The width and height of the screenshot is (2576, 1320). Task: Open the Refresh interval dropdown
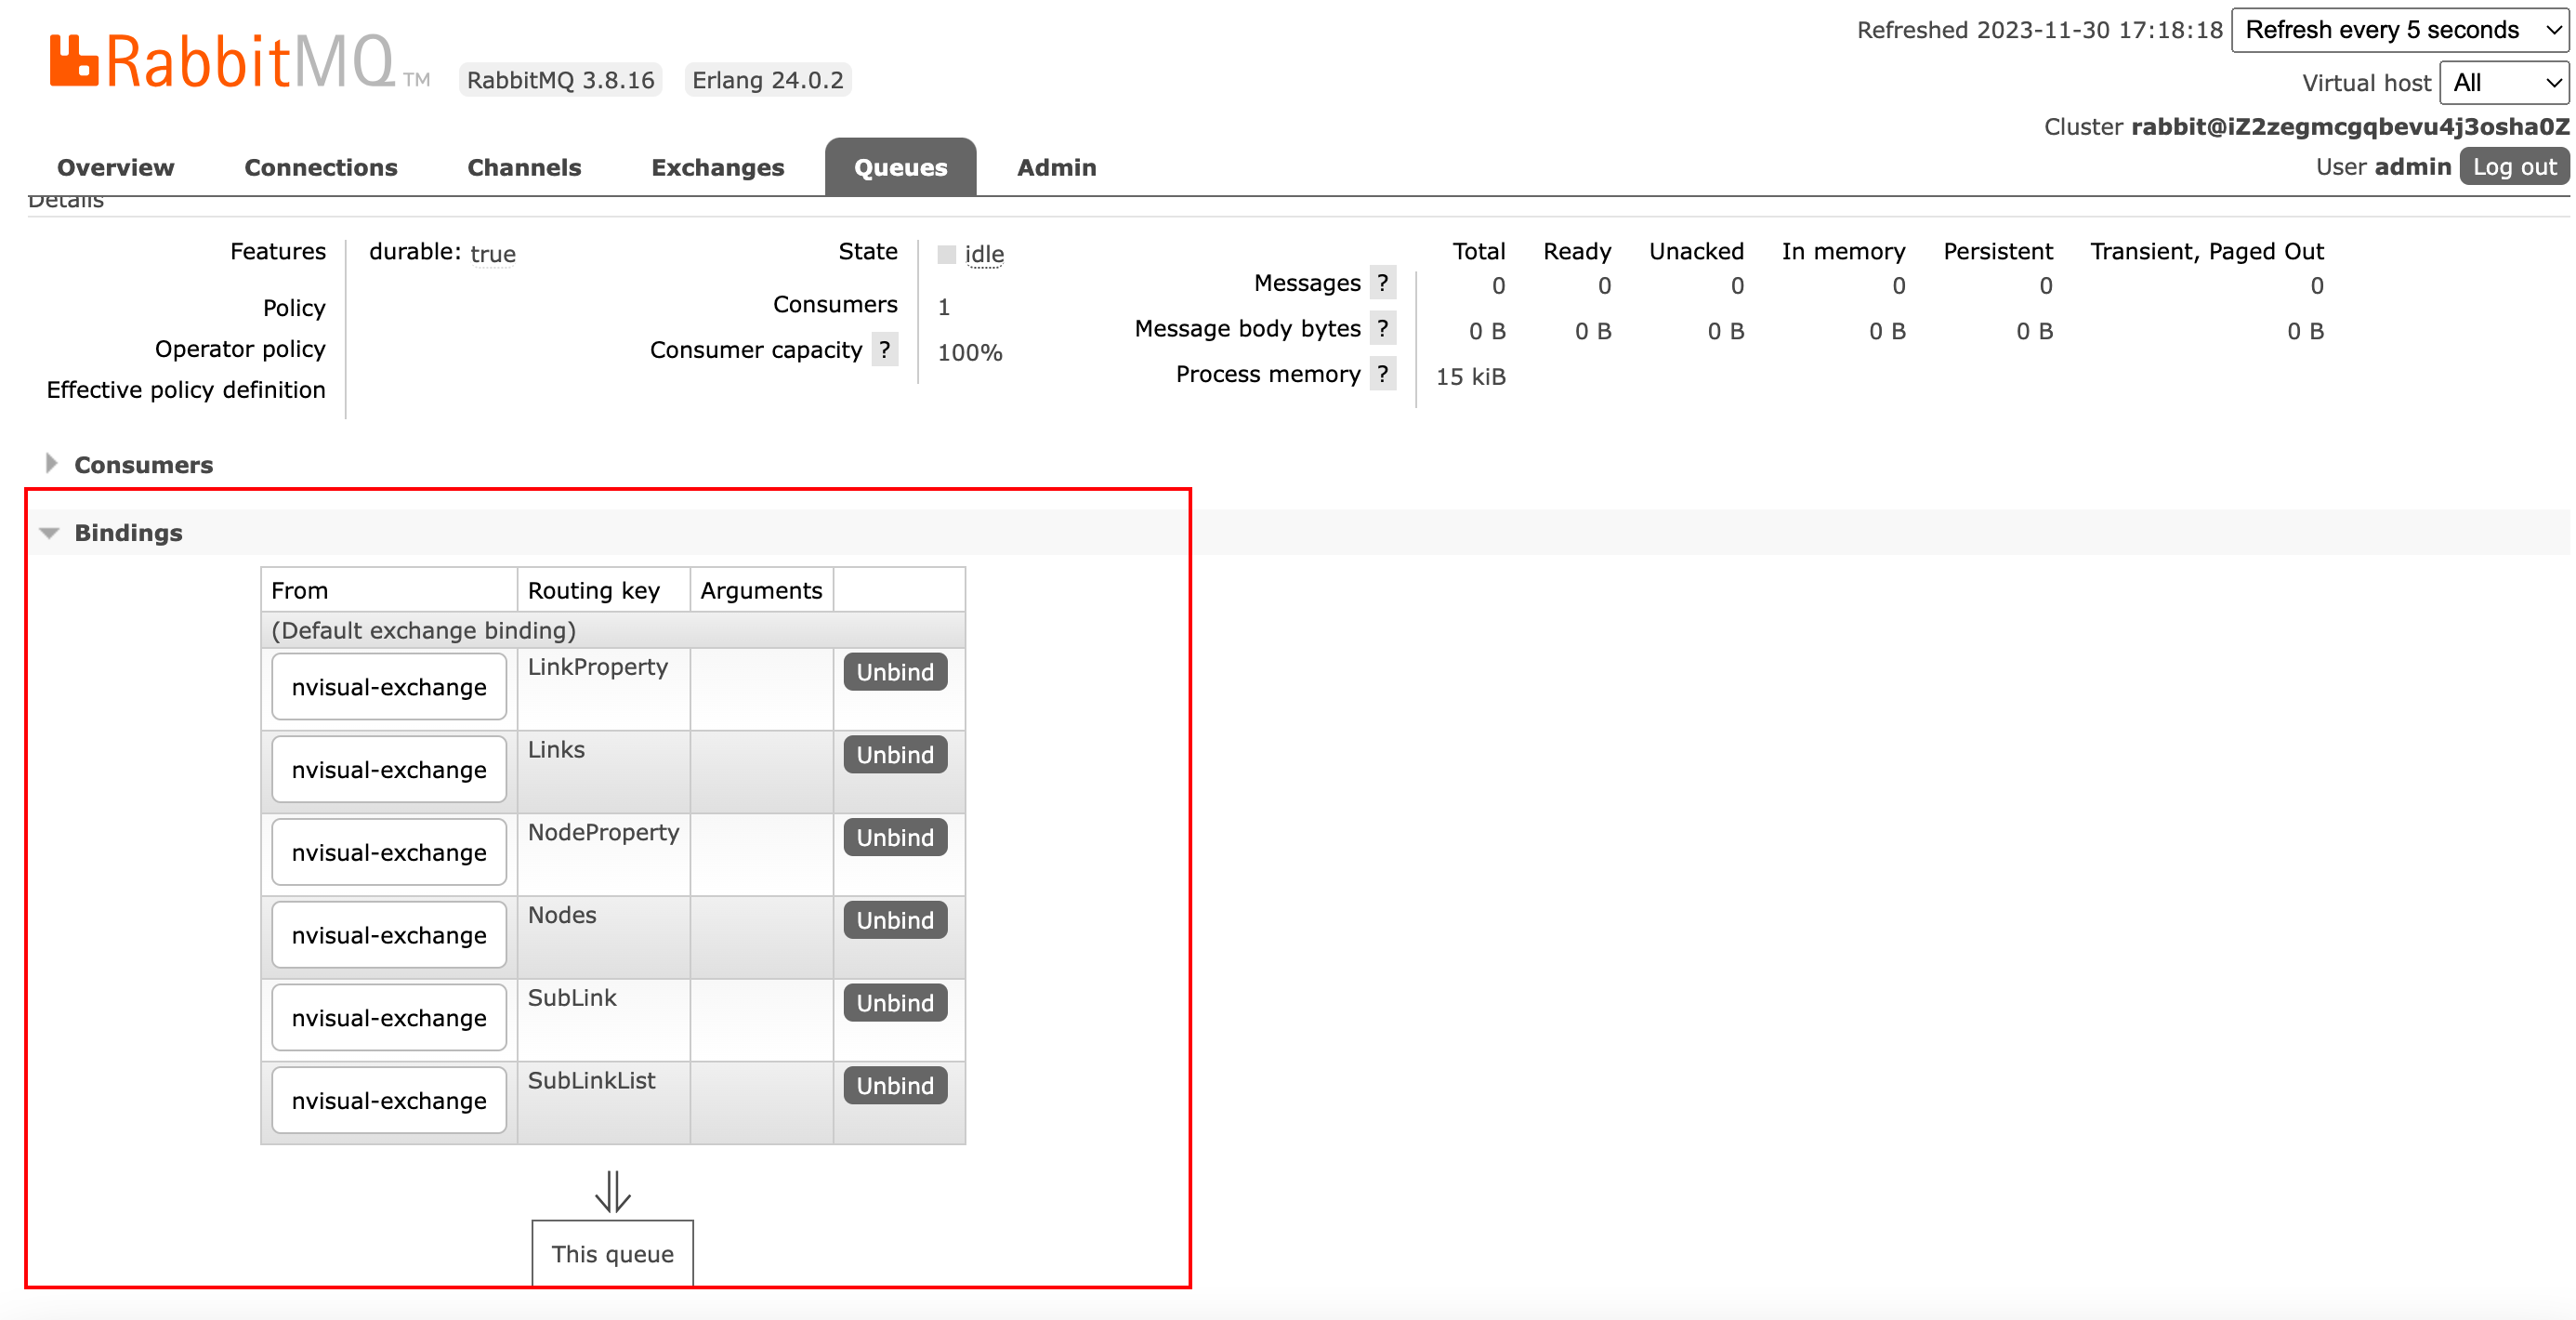(2399, 30)
